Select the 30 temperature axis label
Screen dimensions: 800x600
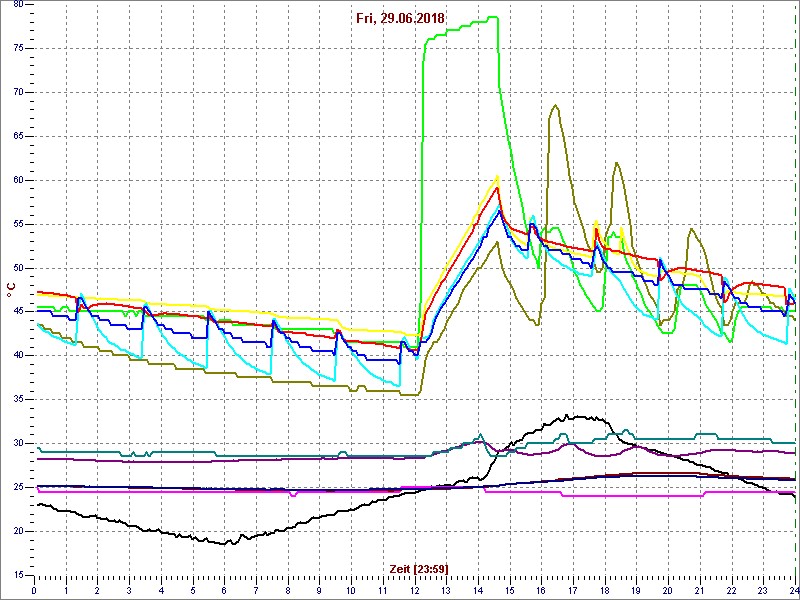tap(18, 443)
